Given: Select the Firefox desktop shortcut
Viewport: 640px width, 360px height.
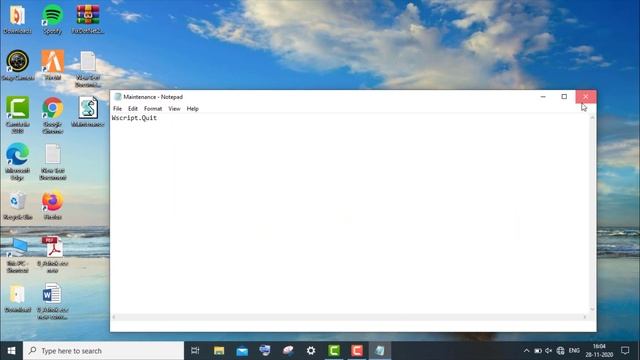Looking at the screenshot, I should pyautogui.click(x=53, y=206).
